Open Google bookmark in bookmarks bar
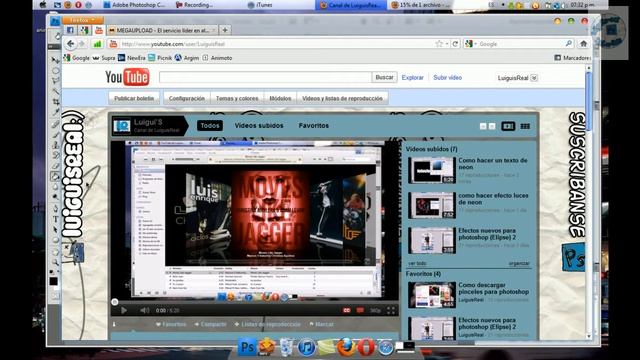The width and height of the screenshot is (640, 360). 76,58
